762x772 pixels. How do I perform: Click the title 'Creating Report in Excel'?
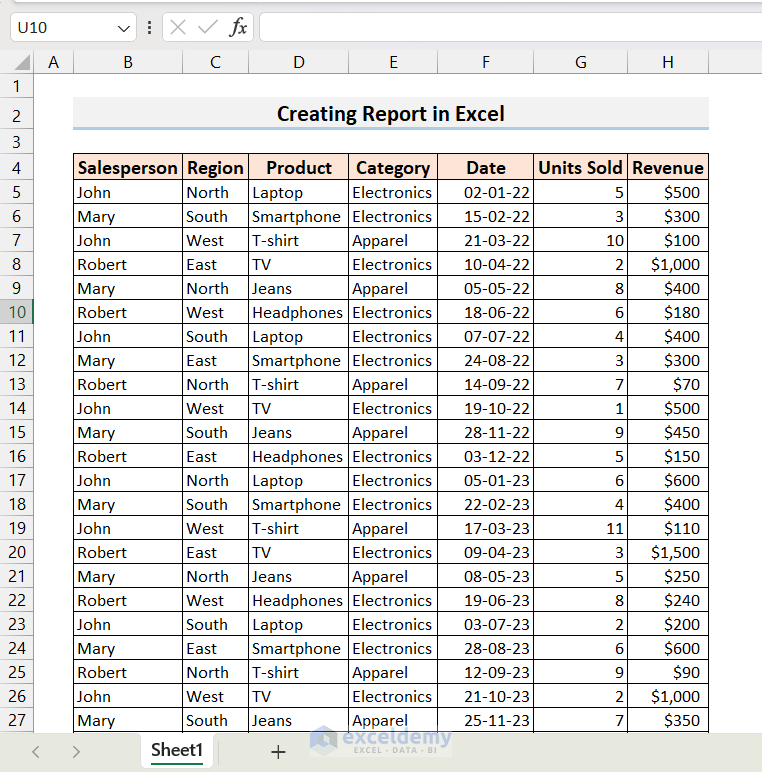point(391,114)
